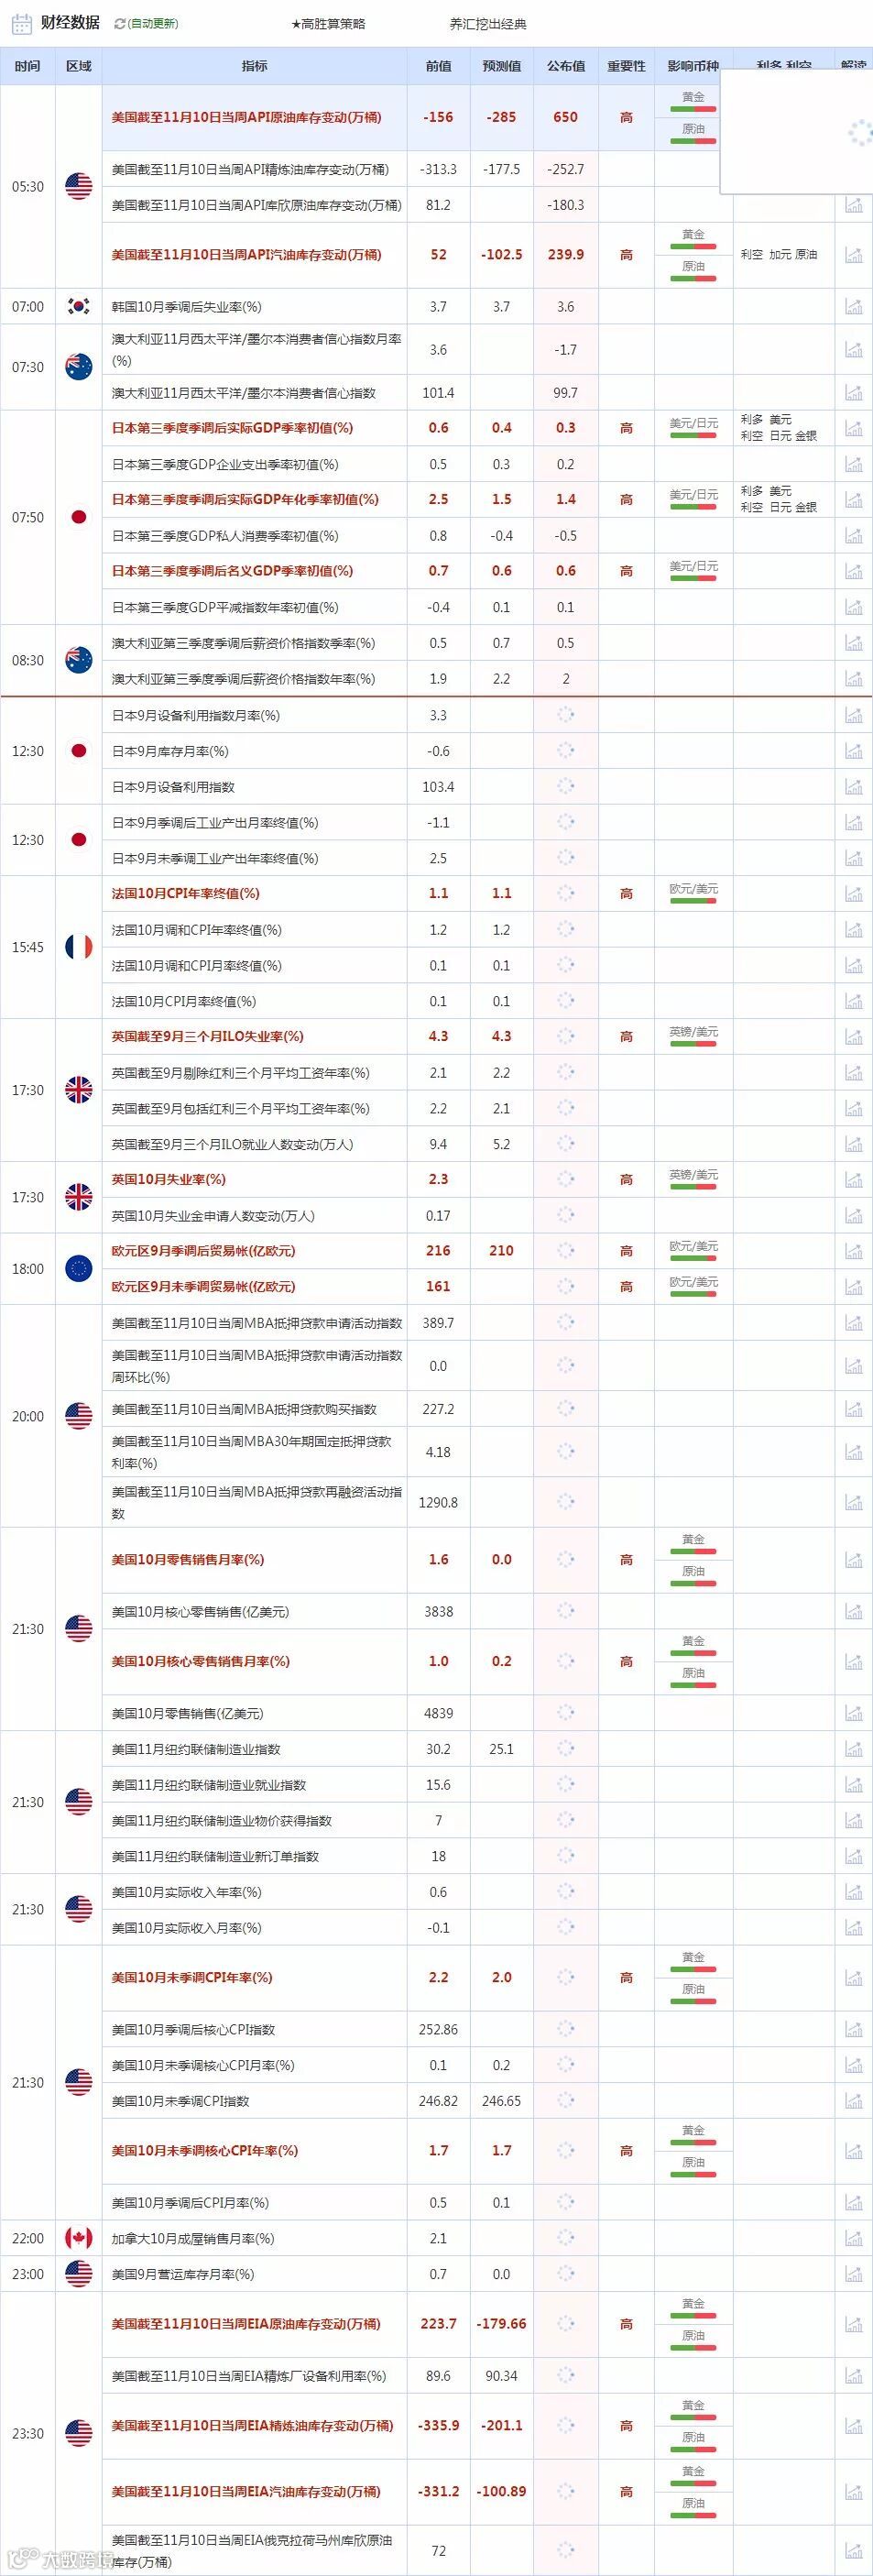Click 原油 bull-bear bar in 美国10月零售销售月率 row
Image resolution: width=873 pixels, height=2576 pixels.
click(694, 1584)
